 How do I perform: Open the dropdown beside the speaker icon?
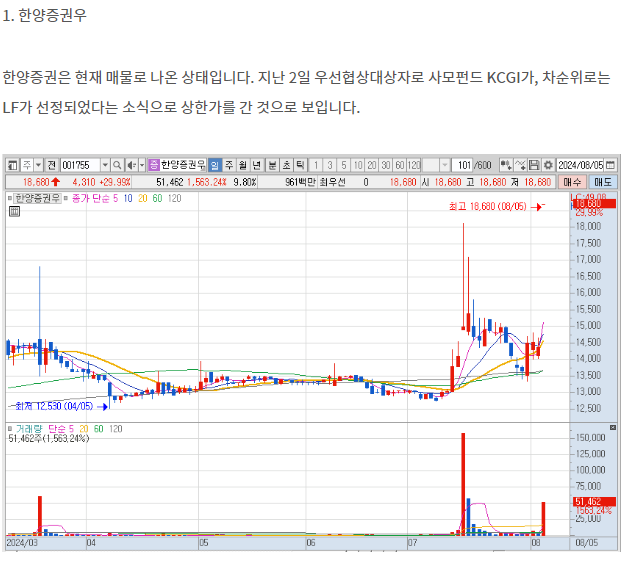point(142,165)
